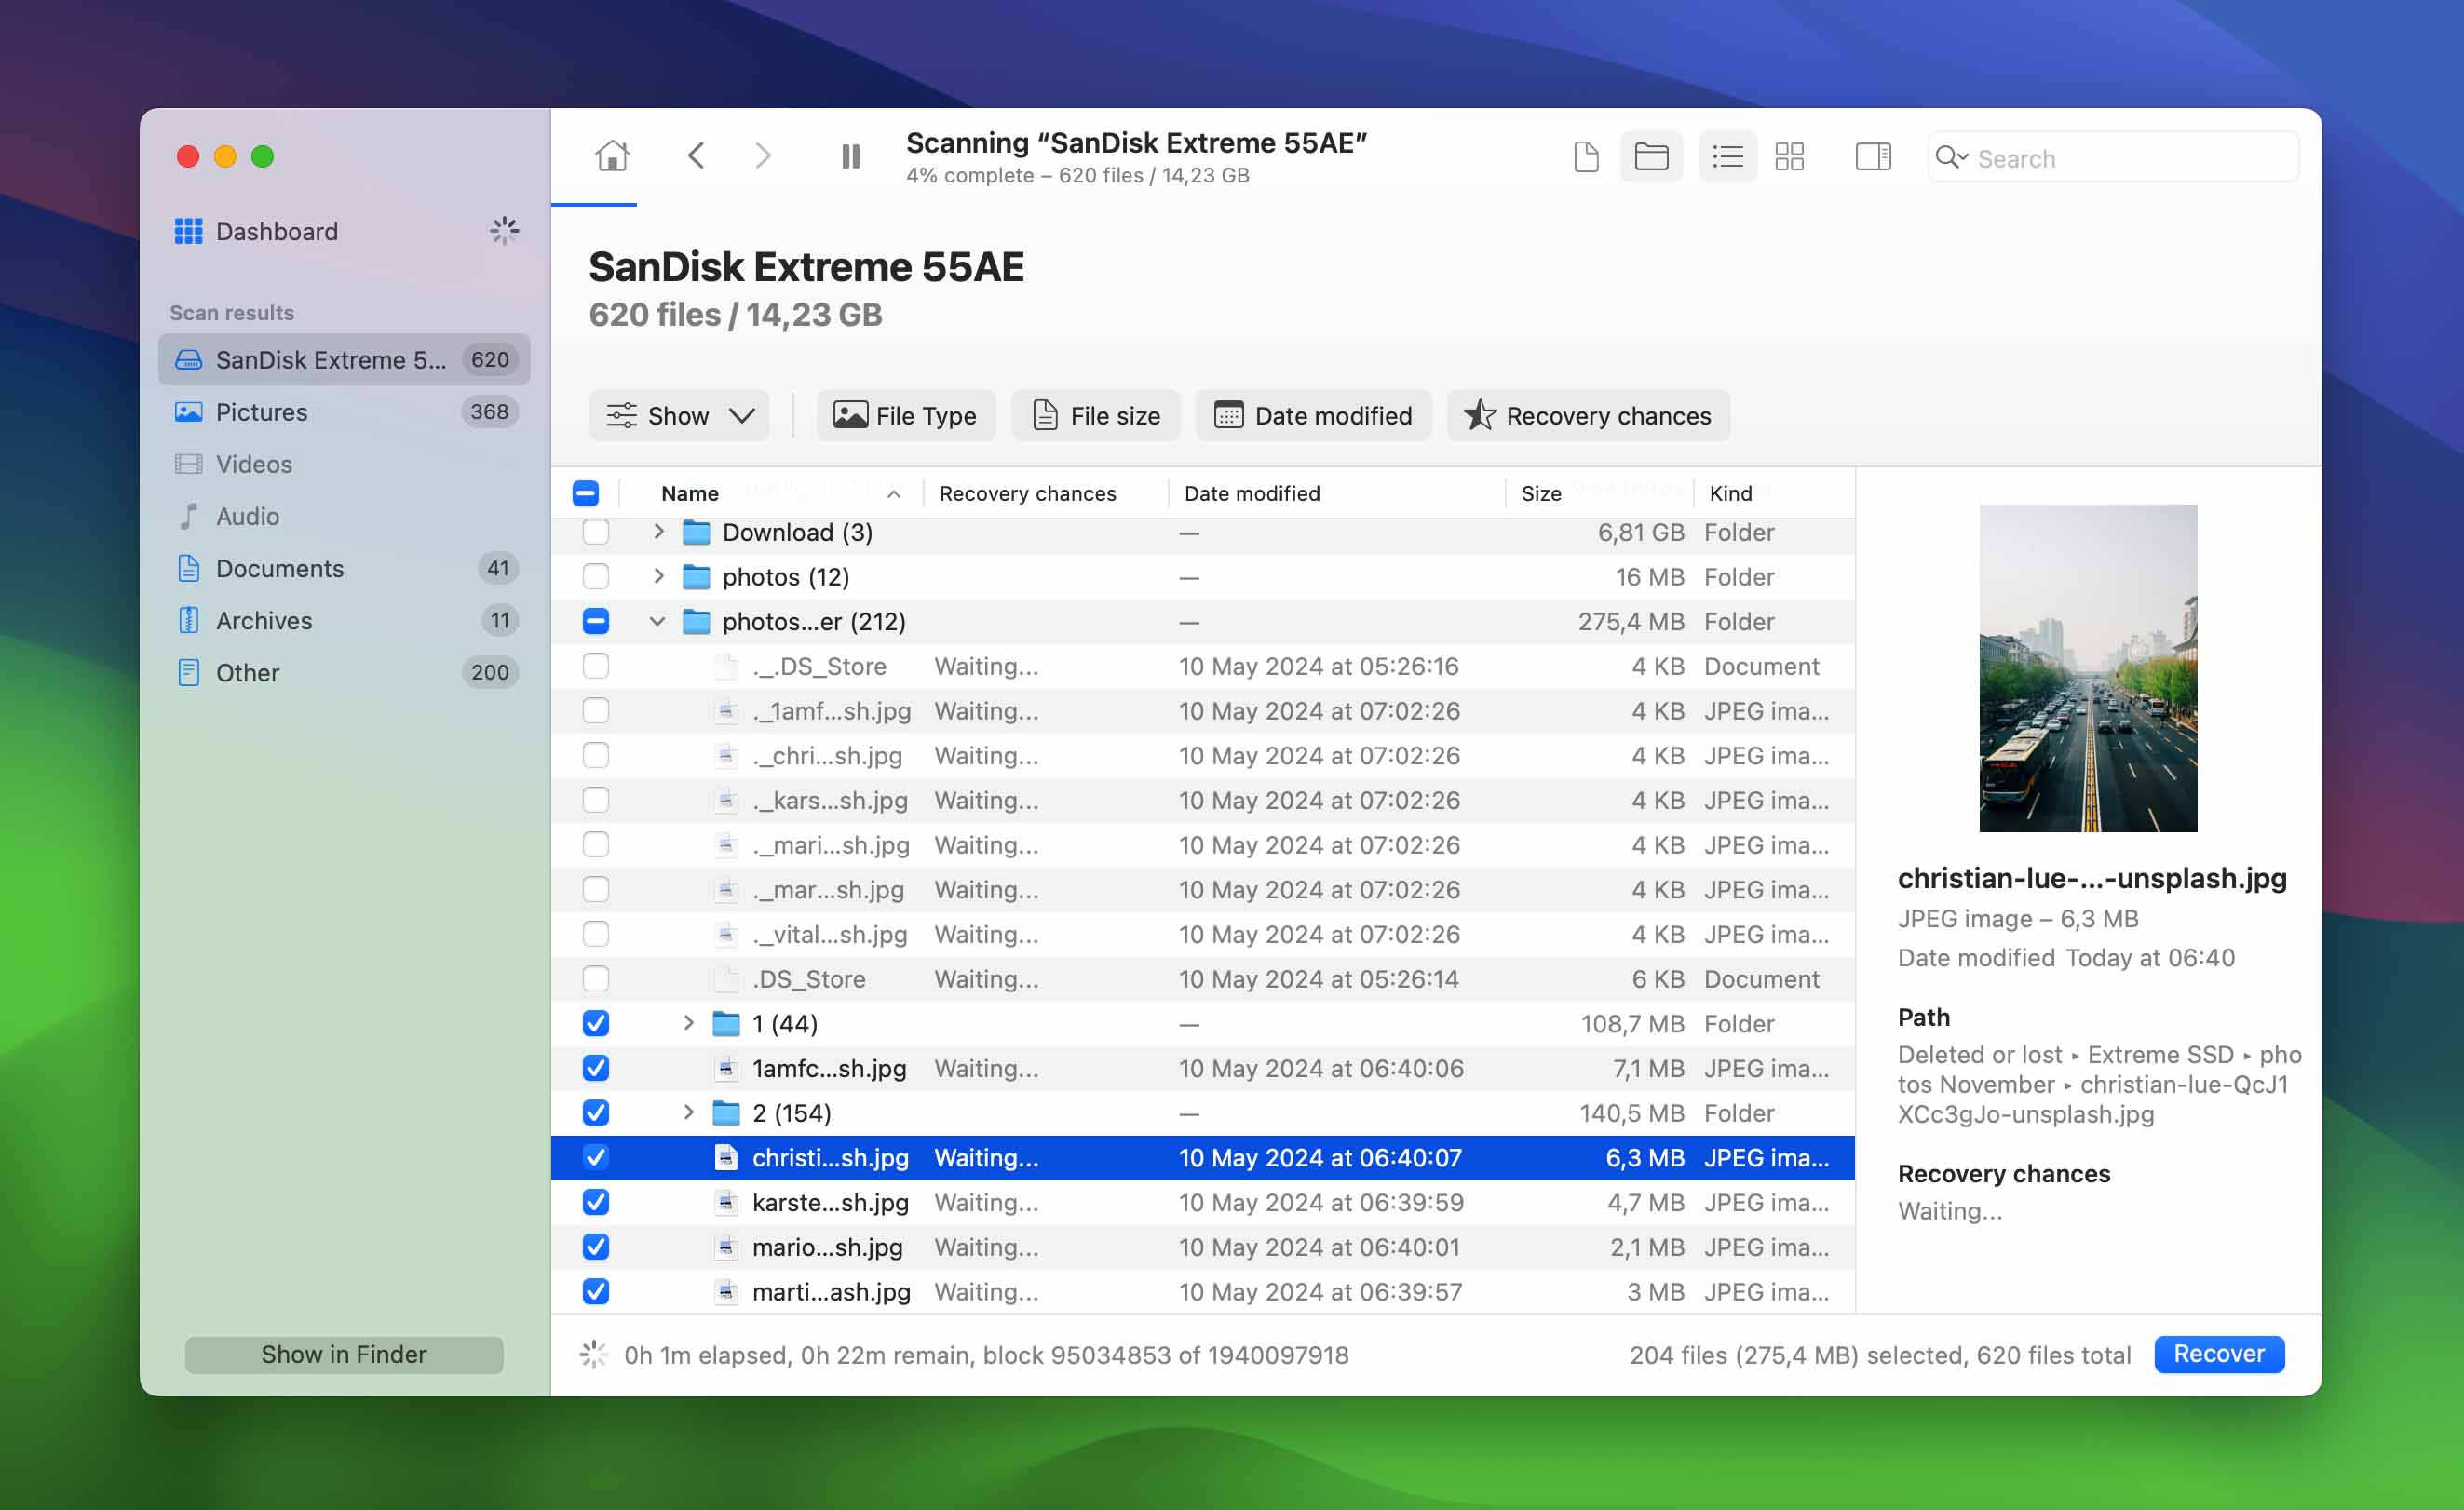Toggle checkbox for christi...sh.jpg file
This screenshot has height=1510, width=2464.
(597, 1156)
